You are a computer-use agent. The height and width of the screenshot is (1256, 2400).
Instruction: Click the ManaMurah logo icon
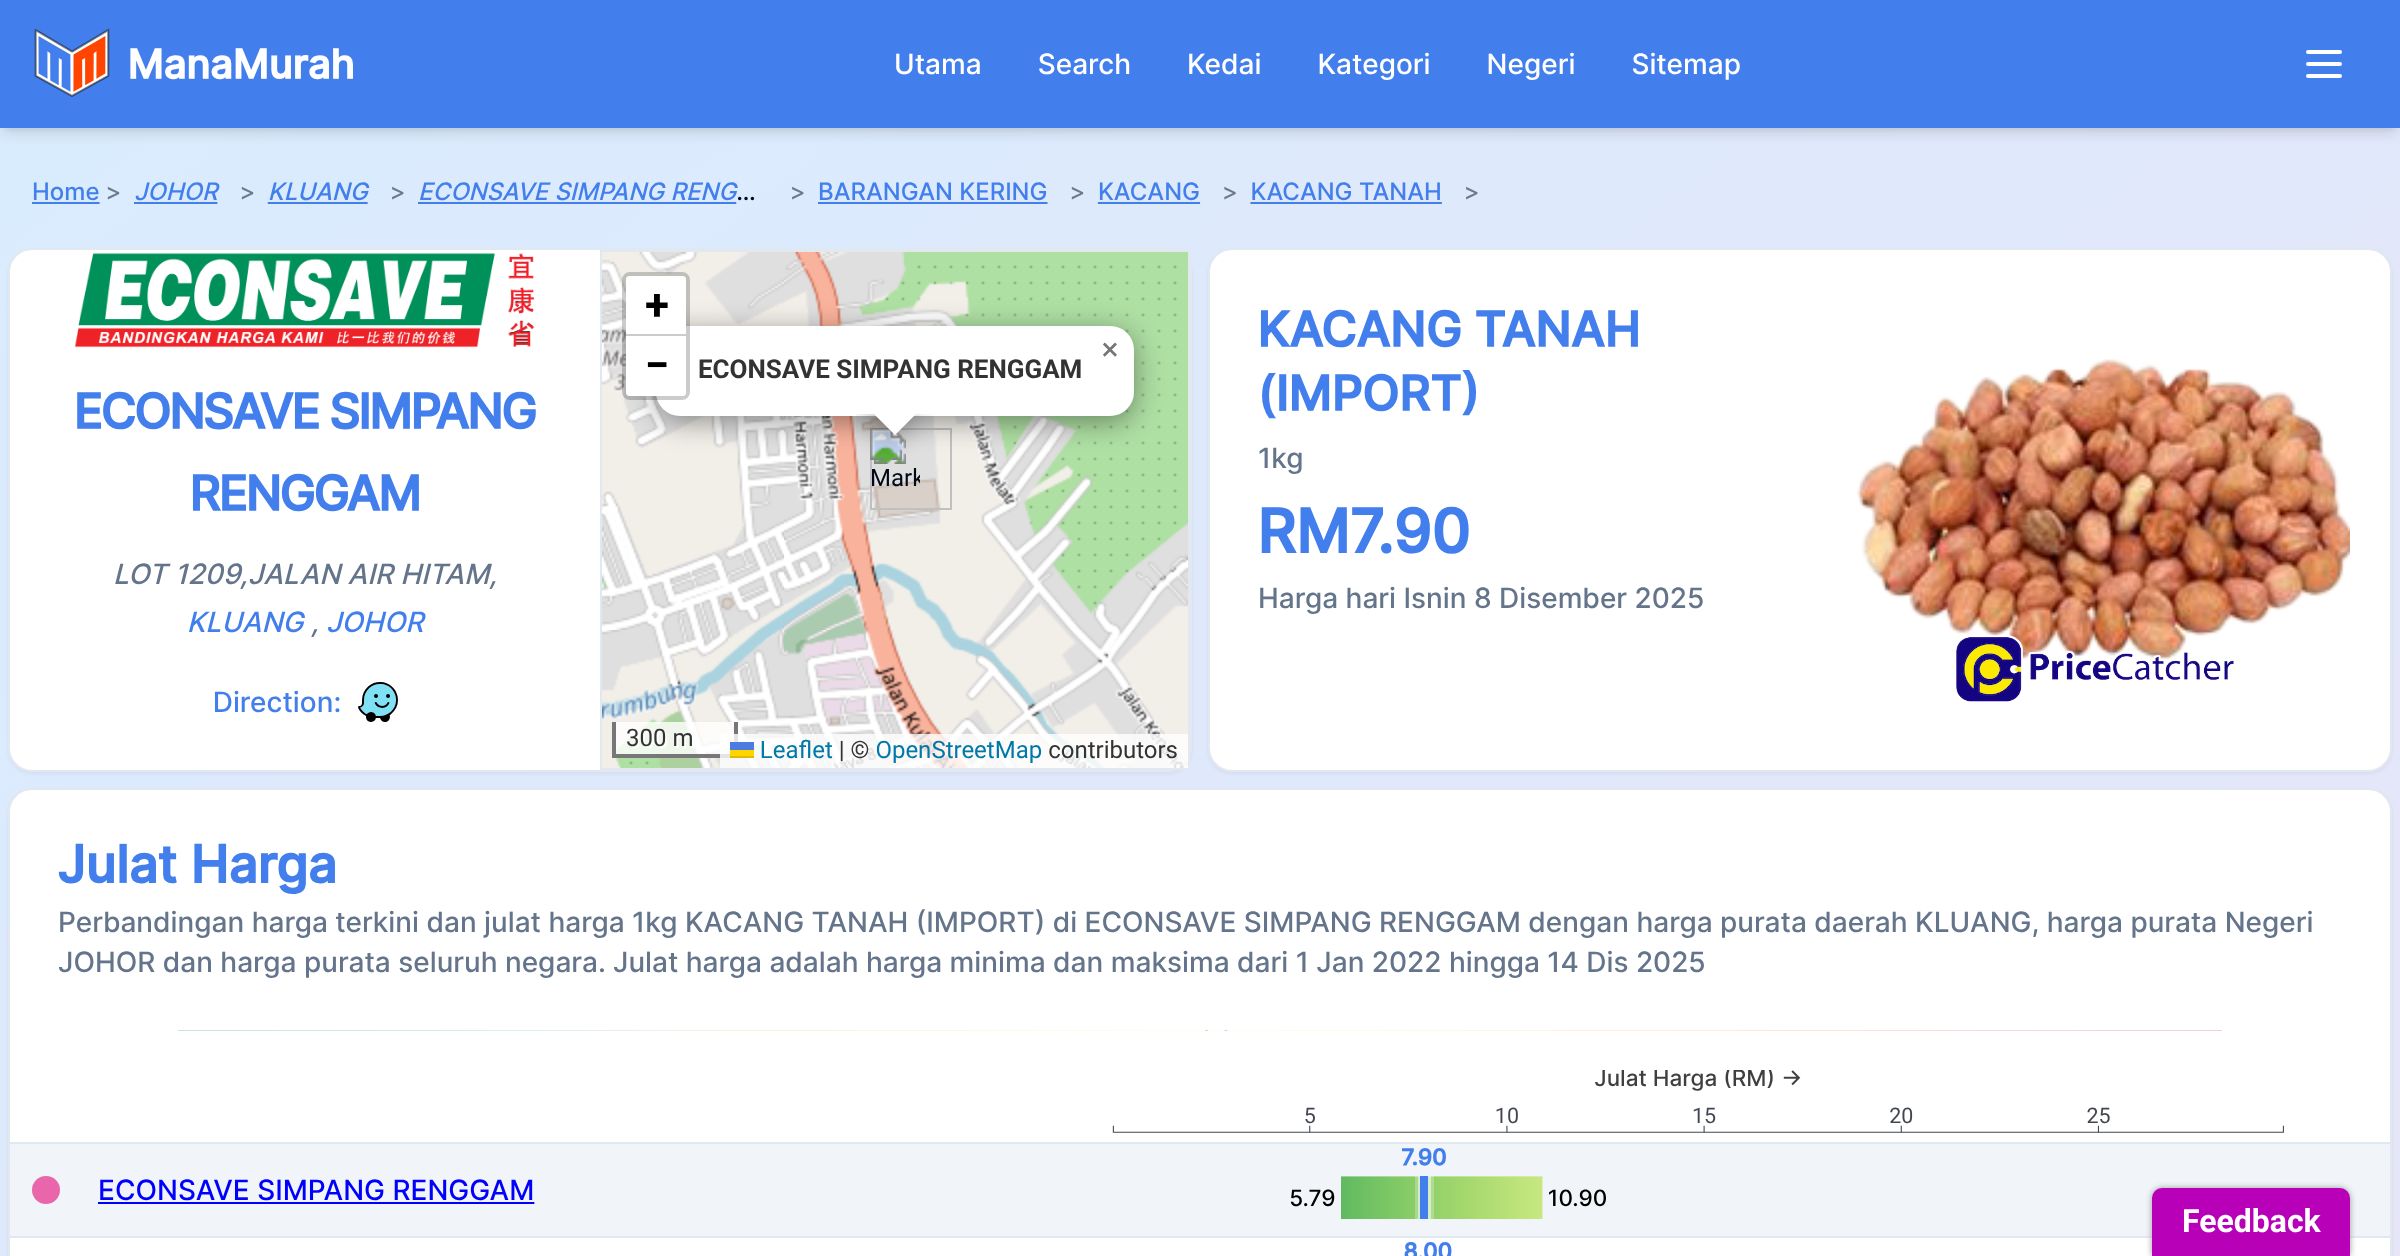click(70, 63)
